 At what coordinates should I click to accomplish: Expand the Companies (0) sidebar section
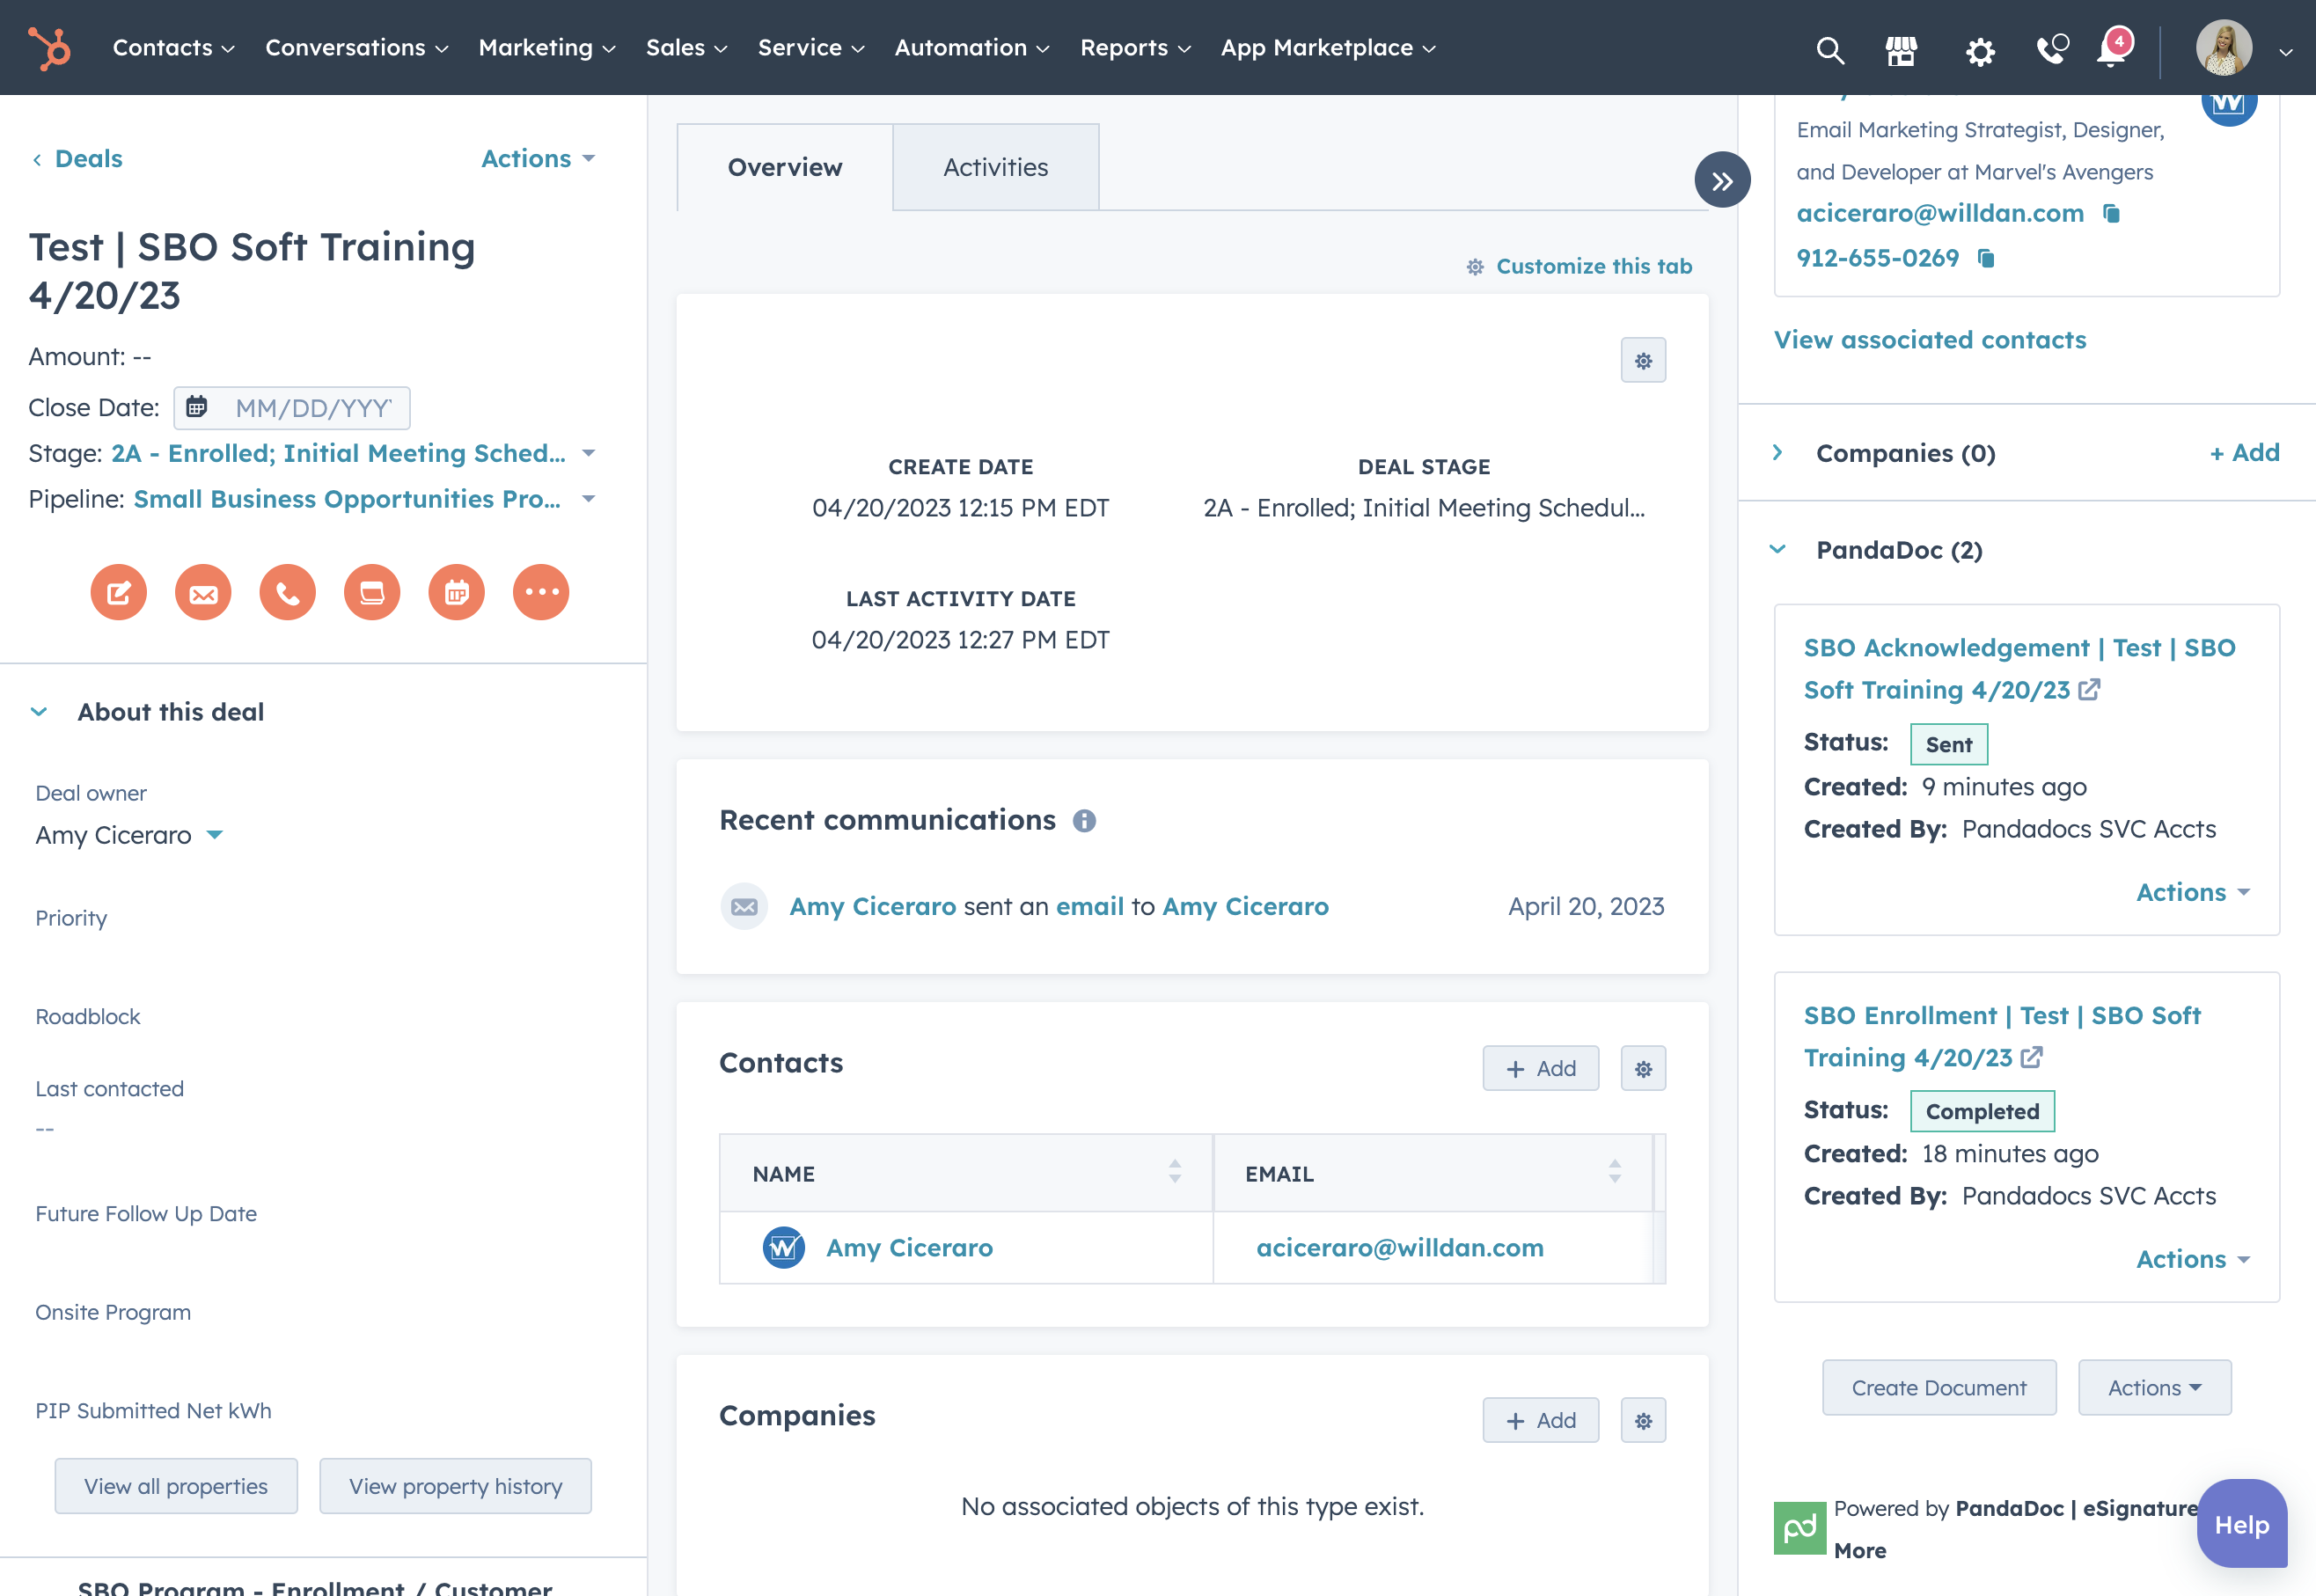[x=1777, y=452]
